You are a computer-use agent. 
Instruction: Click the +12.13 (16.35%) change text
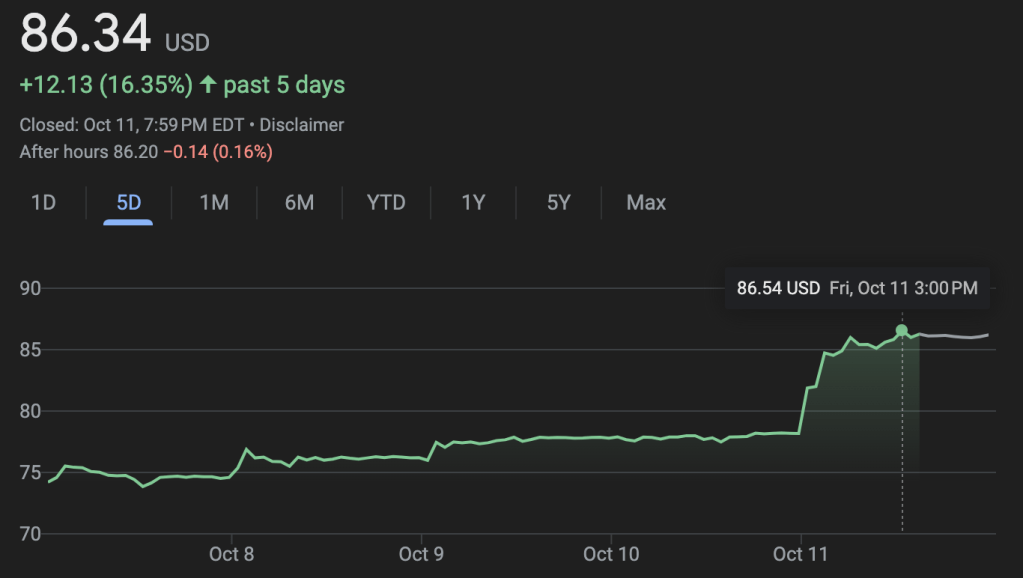point(106,85)
